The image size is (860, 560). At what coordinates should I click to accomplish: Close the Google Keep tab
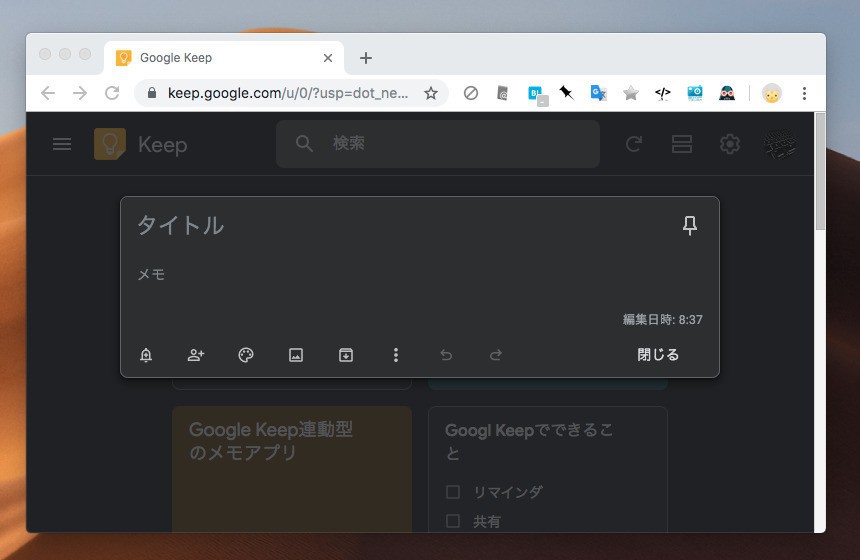tap(328, 58)
